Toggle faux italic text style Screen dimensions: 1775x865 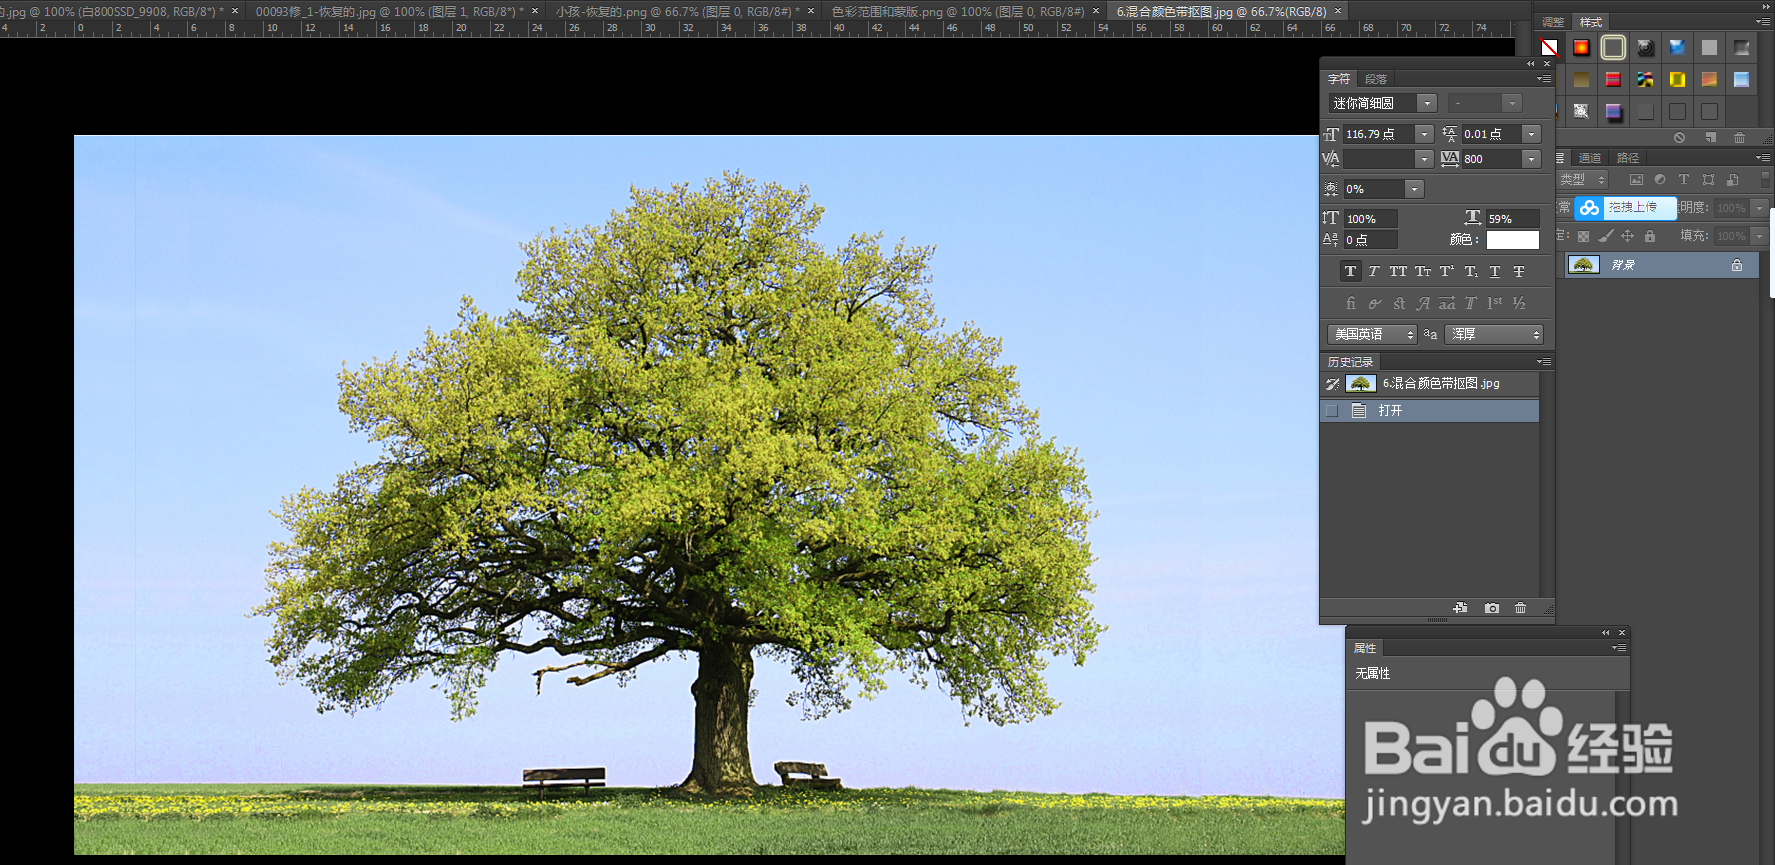[1374, 271]
